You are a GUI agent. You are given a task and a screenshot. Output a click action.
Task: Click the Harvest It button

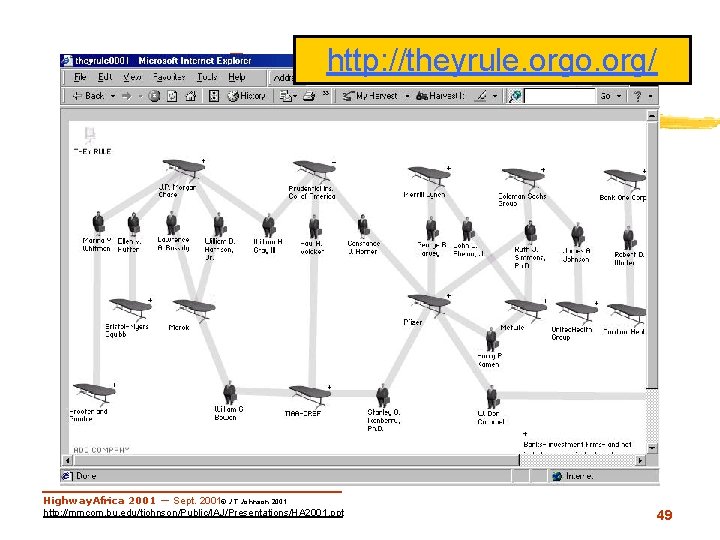click(440, 96)
